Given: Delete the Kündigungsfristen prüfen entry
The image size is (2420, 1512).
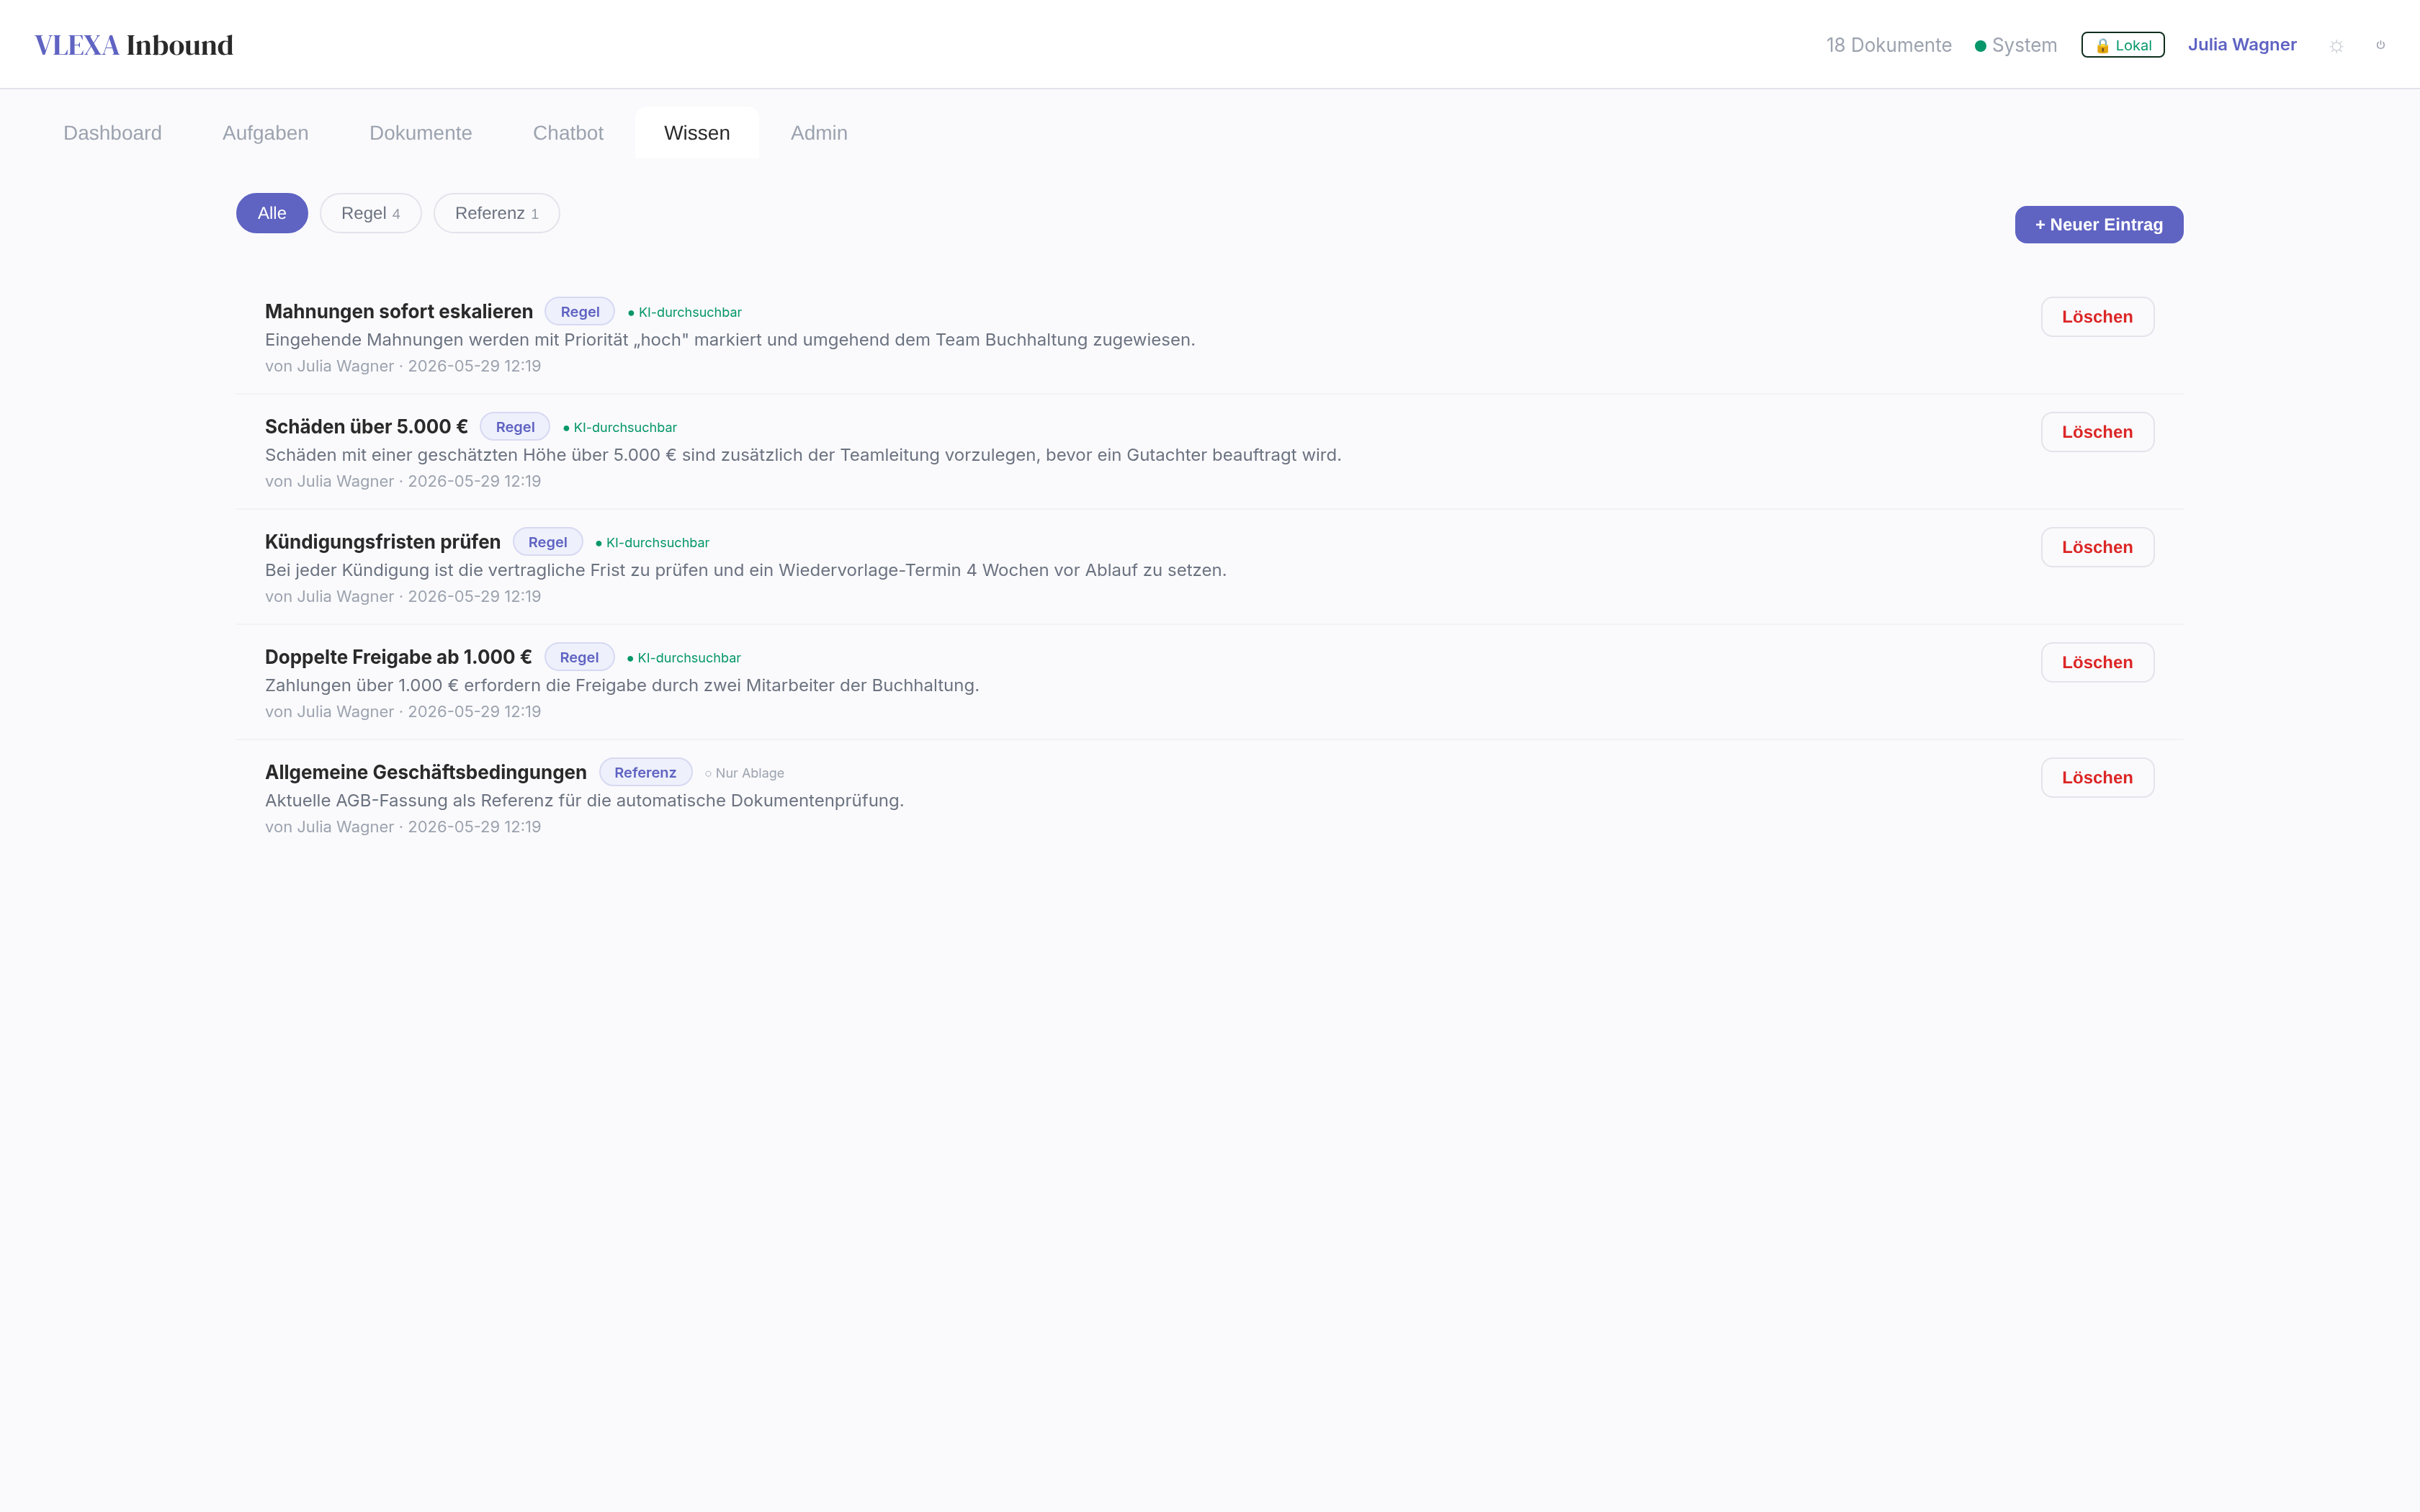Looking at the screenshot, I should (2097, 547).
